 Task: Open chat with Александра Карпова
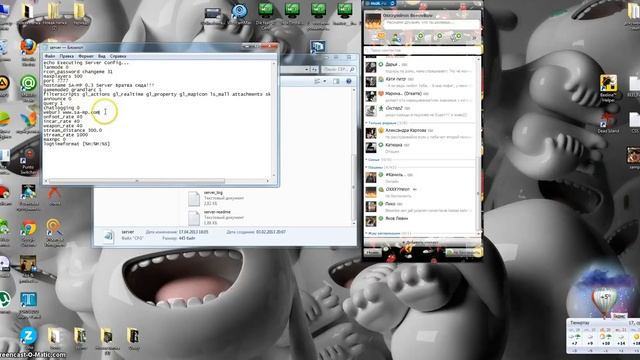[420, 133]
